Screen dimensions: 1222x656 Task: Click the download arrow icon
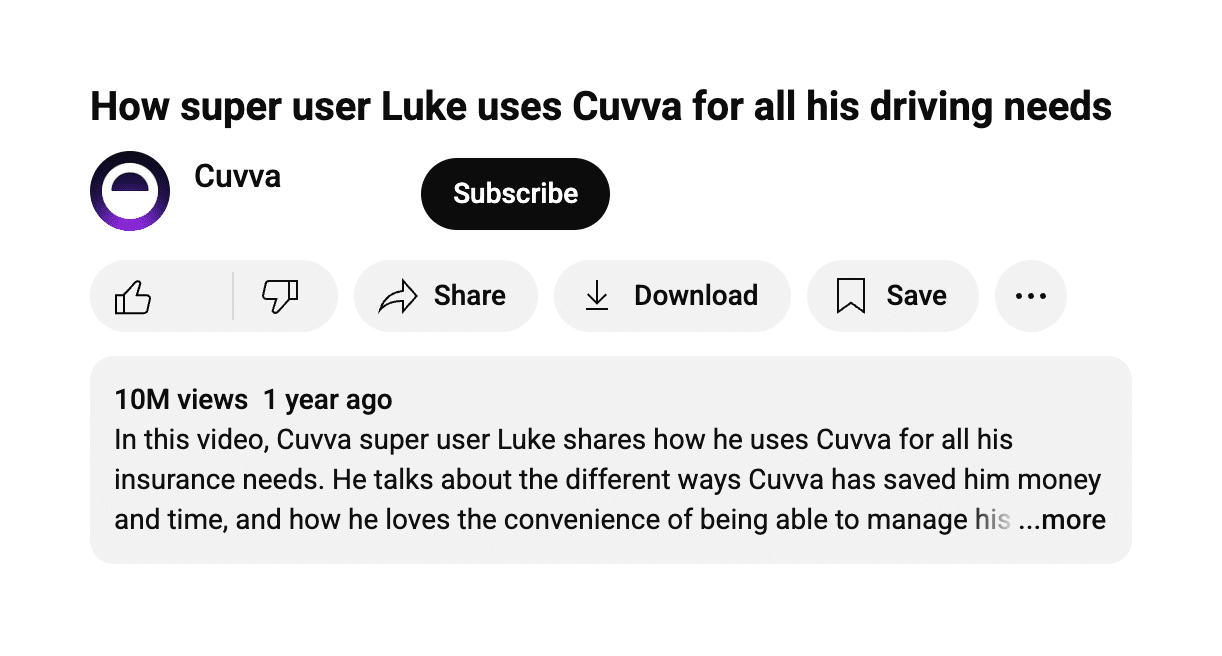(x=597, y=296)
